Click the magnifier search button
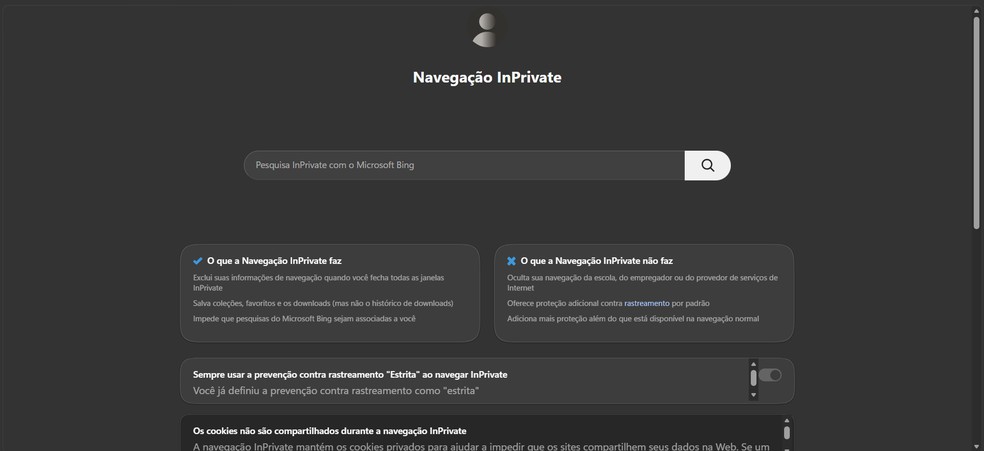 707,165
